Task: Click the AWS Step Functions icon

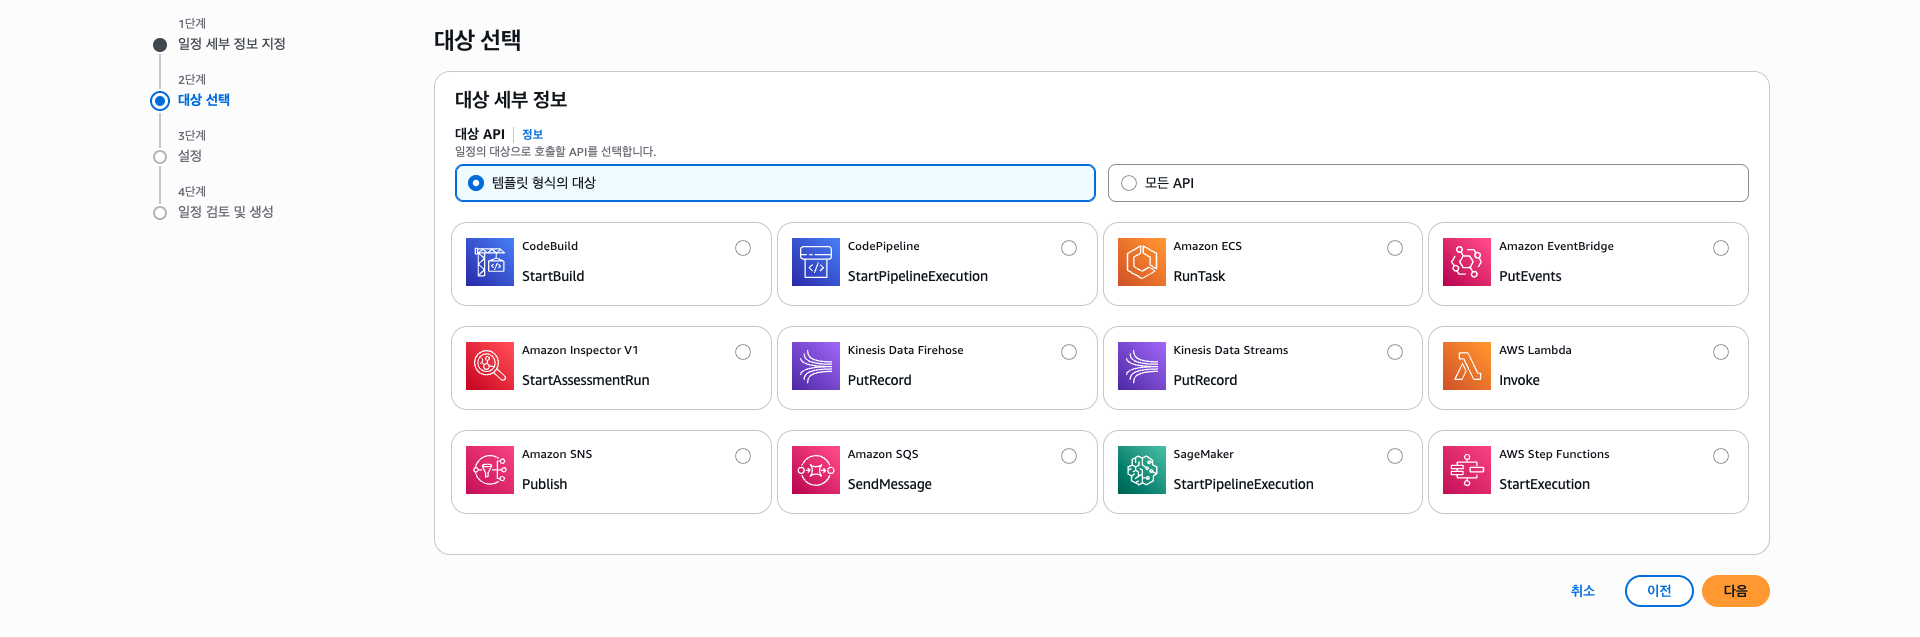Action: click(1467, 470)
